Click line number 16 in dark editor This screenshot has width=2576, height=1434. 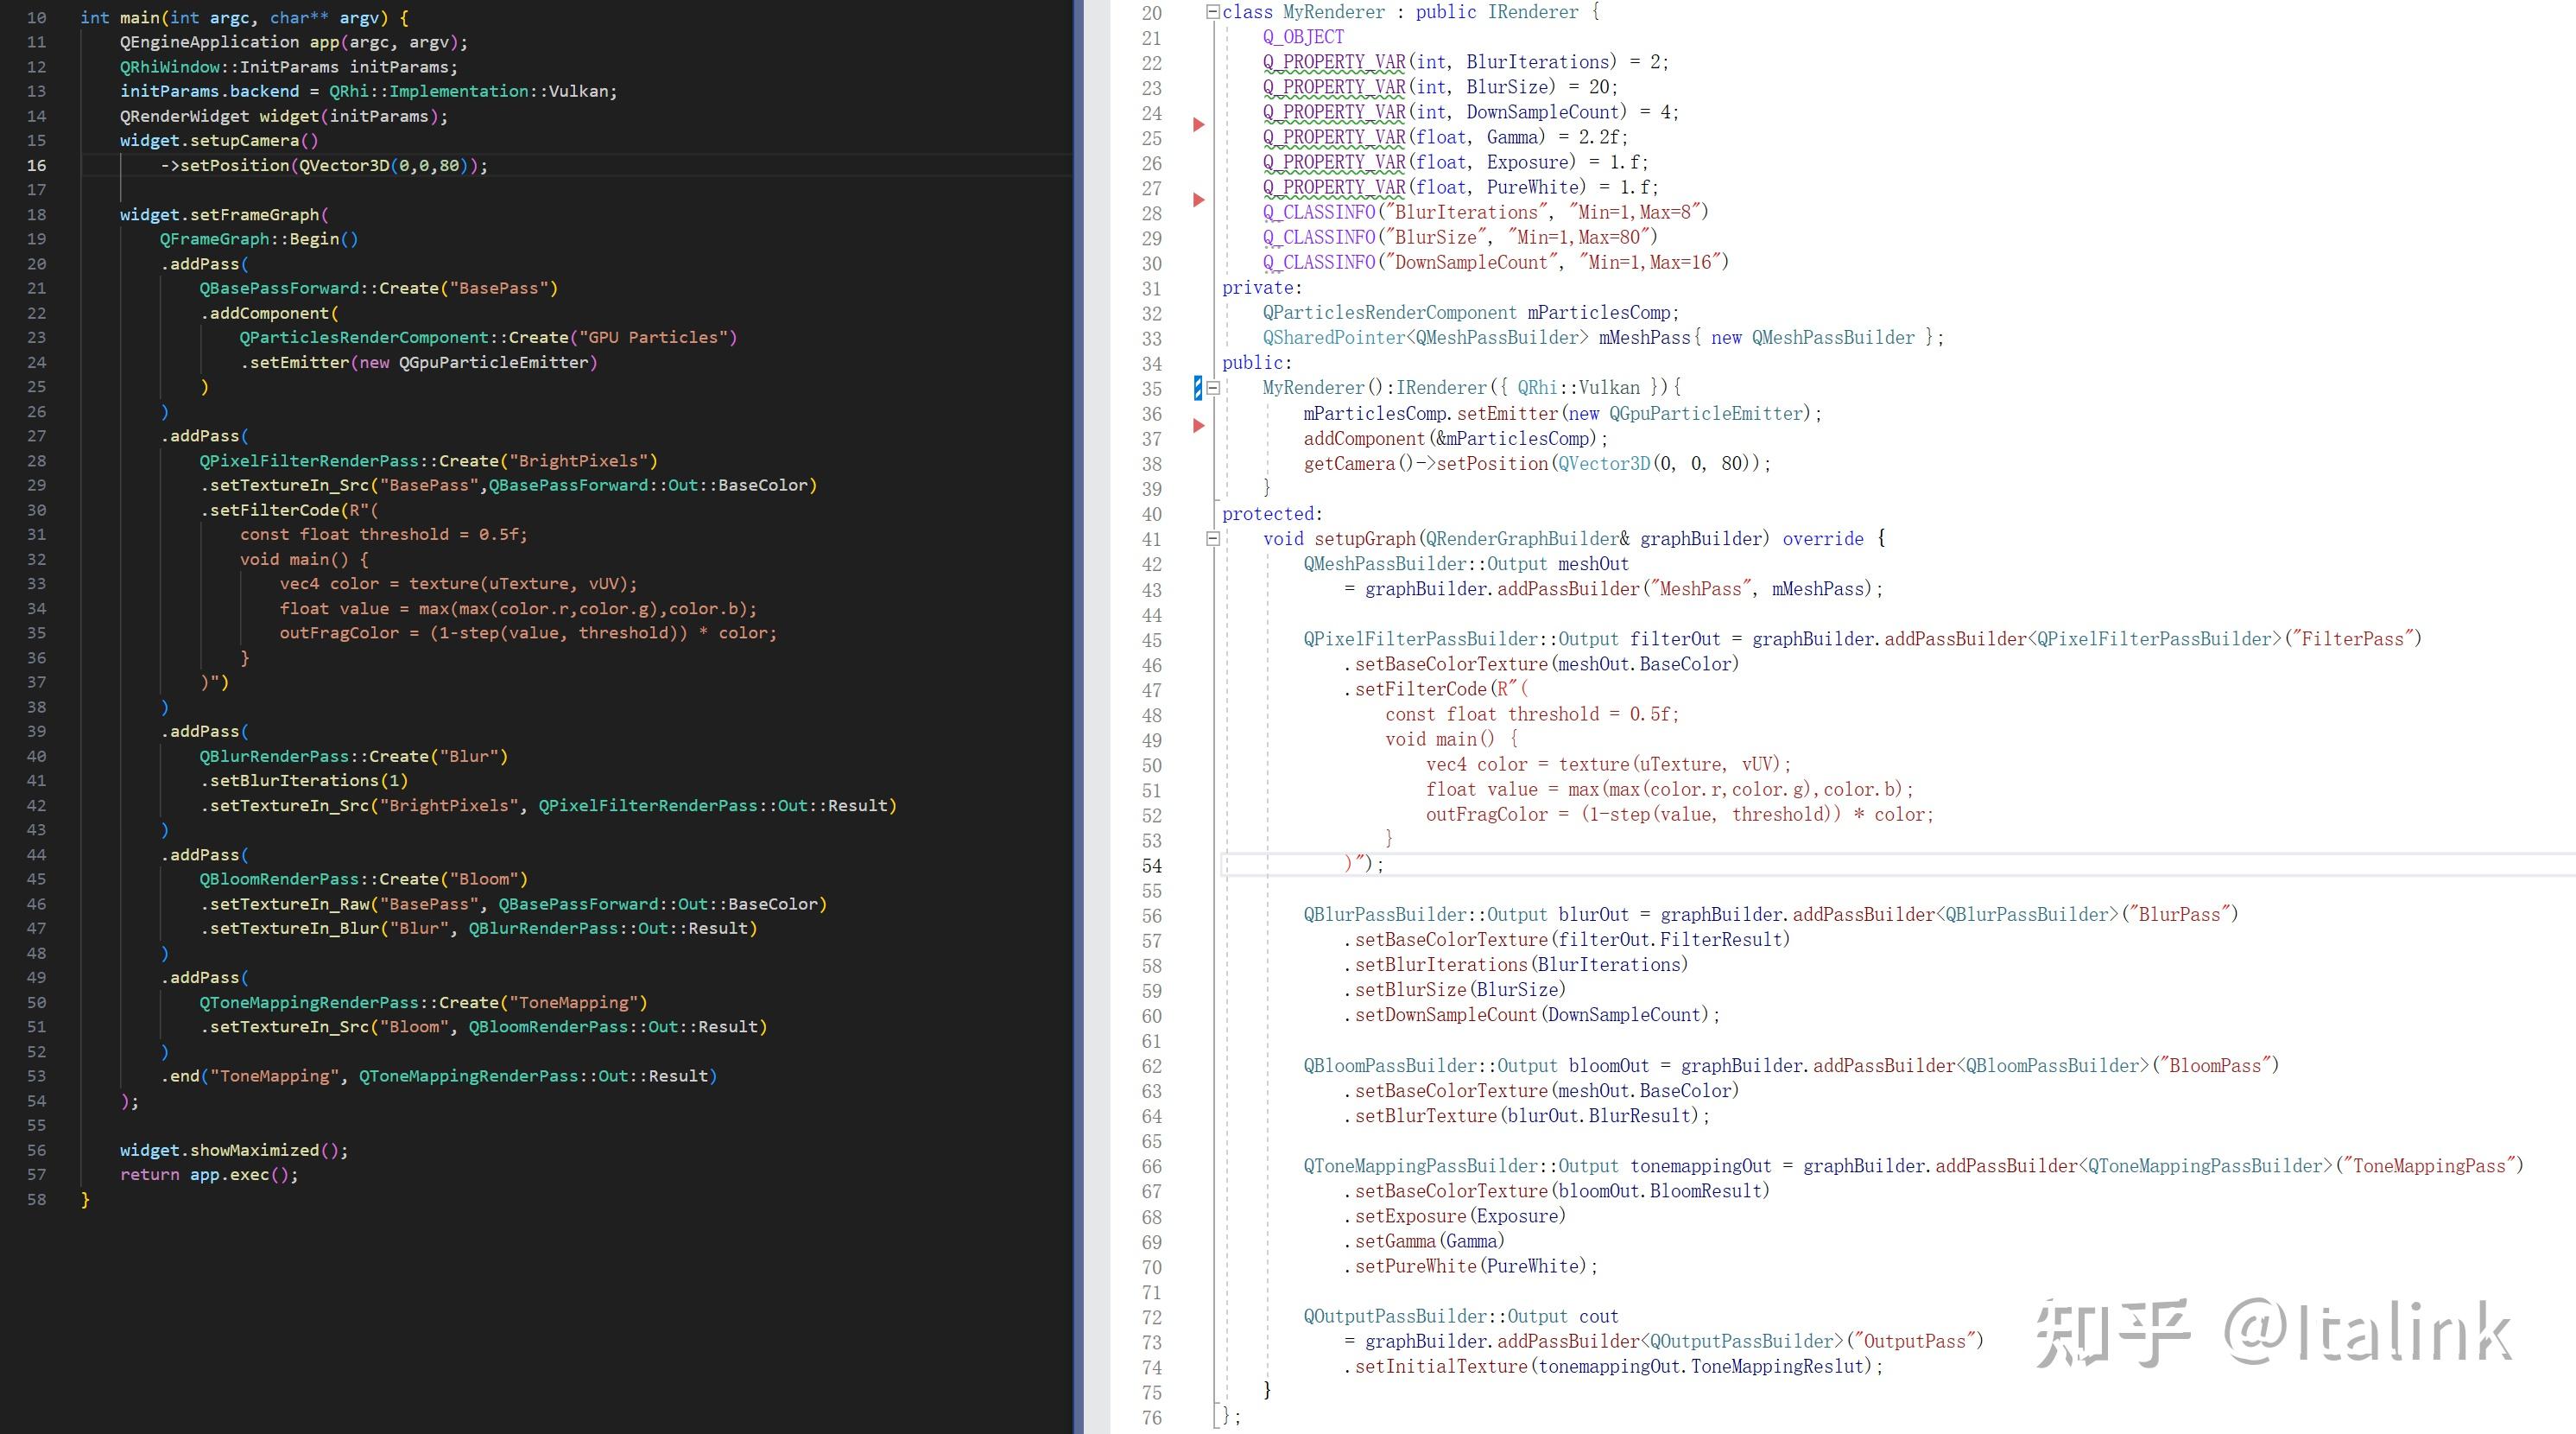[36, 165]
